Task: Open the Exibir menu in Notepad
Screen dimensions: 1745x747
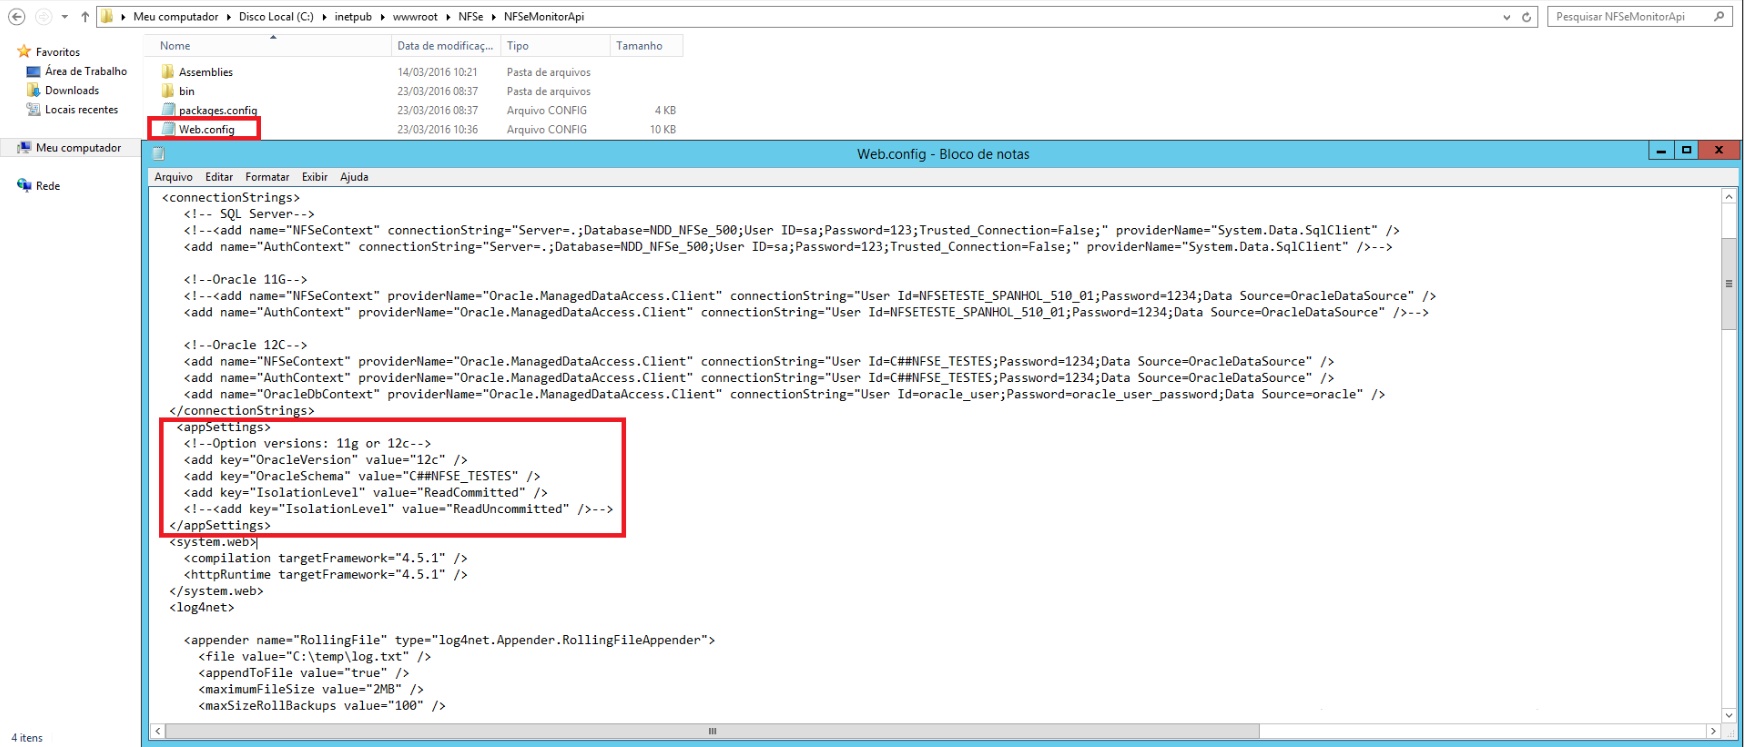Action: point(315,177)
